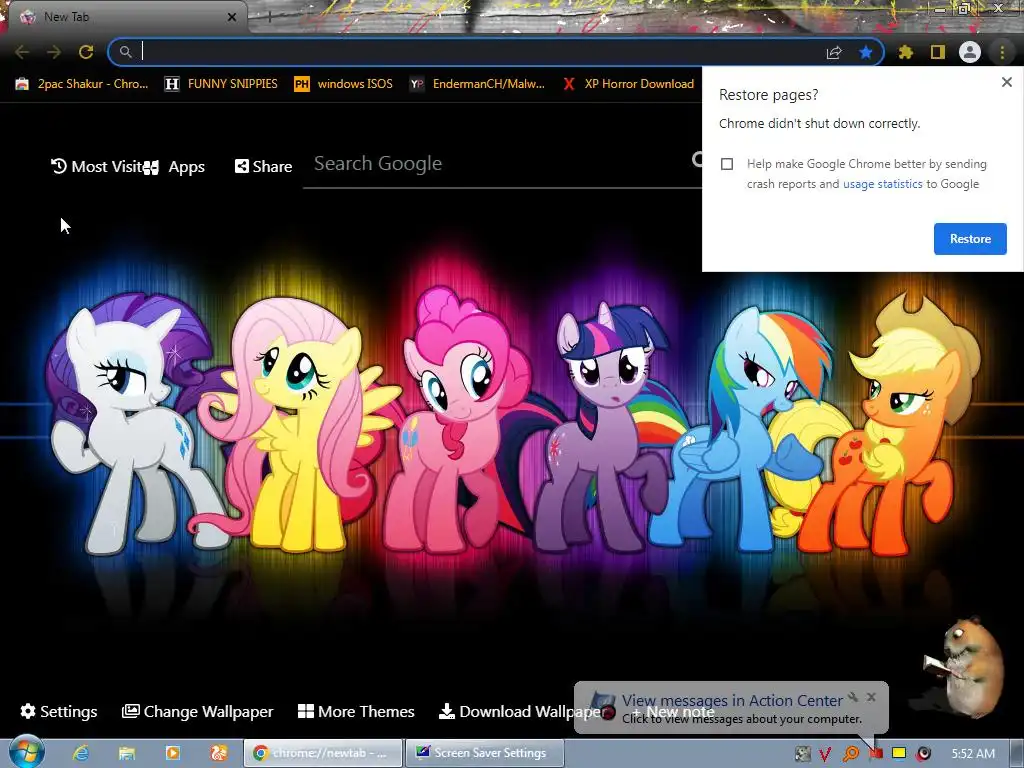This screenshot has width=1024, height=768.
Task: Open a new tab with plus button
Action: point(268,17)
